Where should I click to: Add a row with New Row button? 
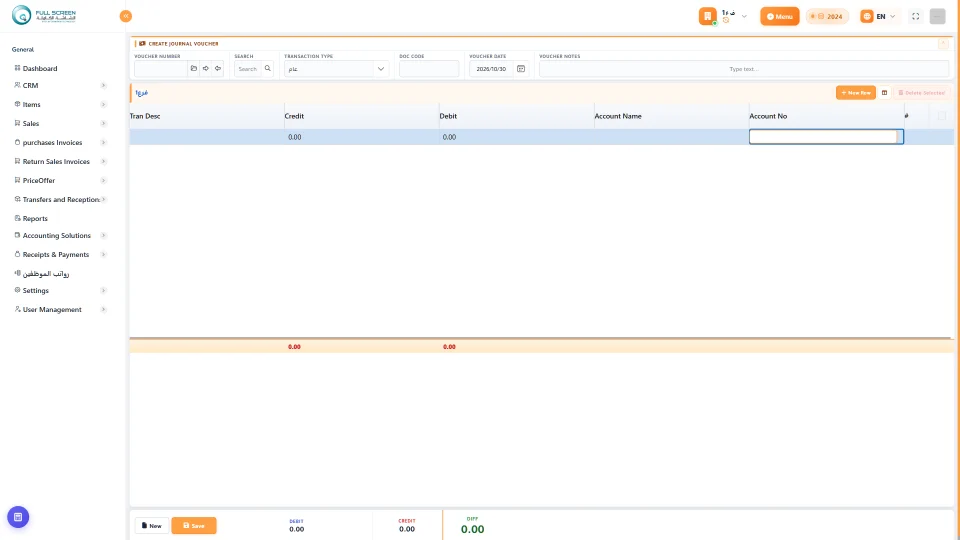point(855,92)
